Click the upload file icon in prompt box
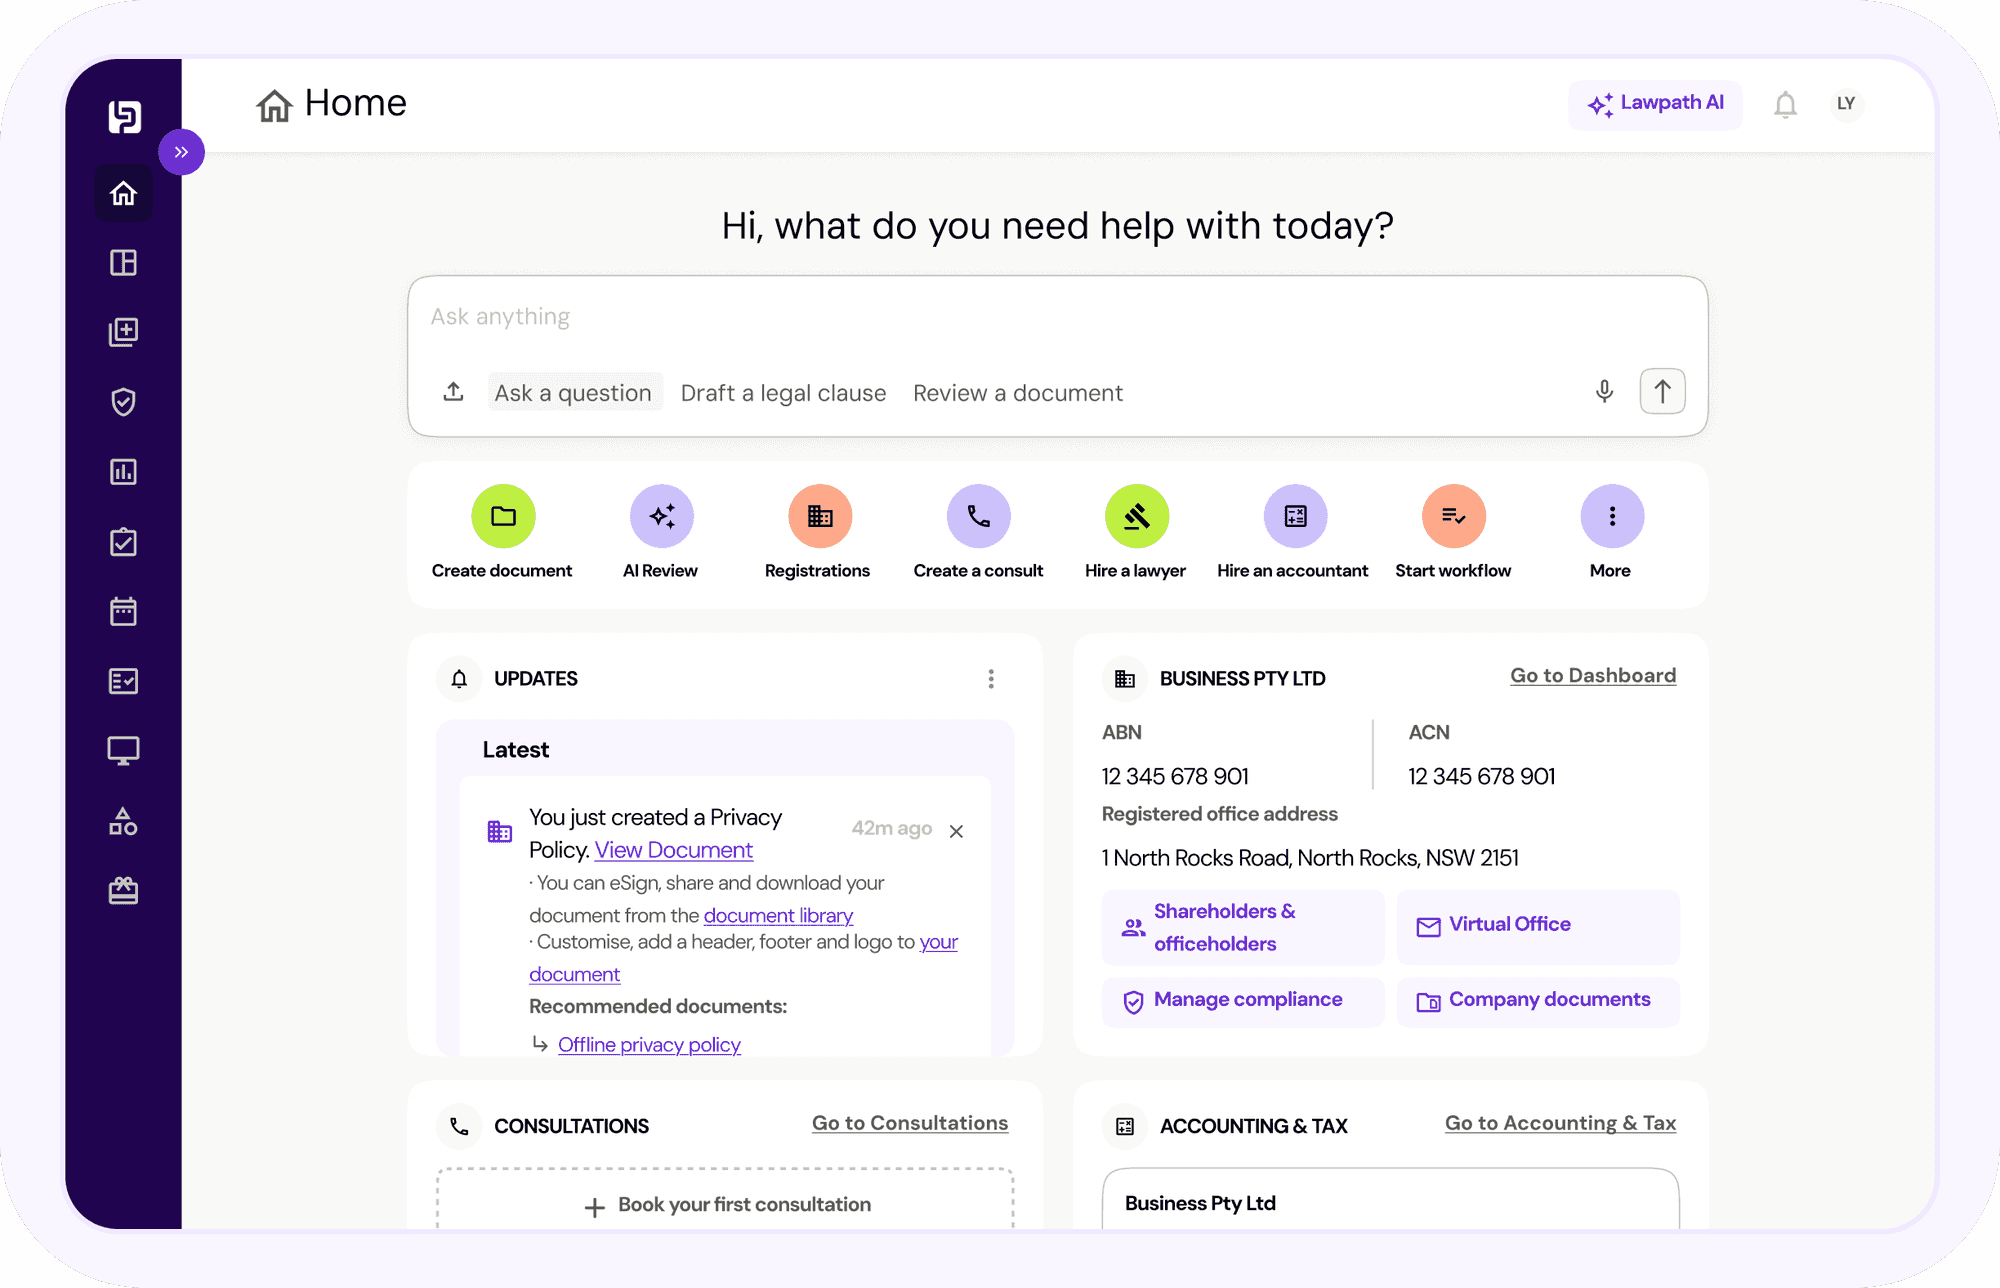The width and height of the screenshot is (2000, 1288). pyautogui.click(x=453, y=392)
